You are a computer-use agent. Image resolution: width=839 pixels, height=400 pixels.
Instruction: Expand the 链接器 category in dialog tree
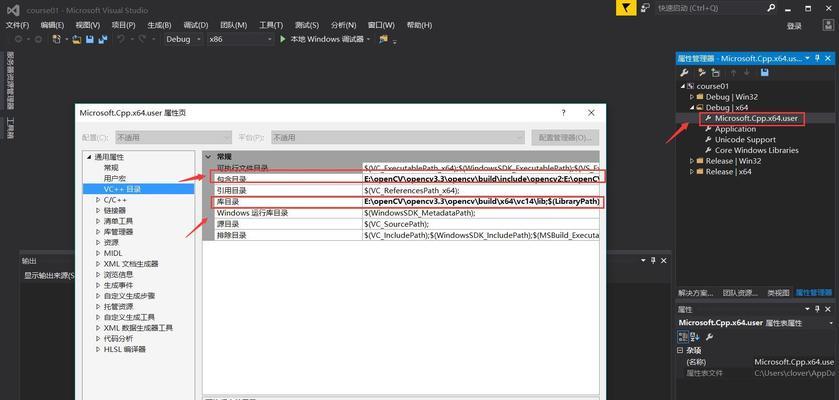click(98, 210)
